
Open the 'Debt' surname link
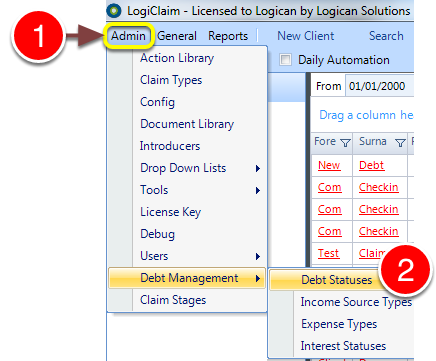point(371,165)
